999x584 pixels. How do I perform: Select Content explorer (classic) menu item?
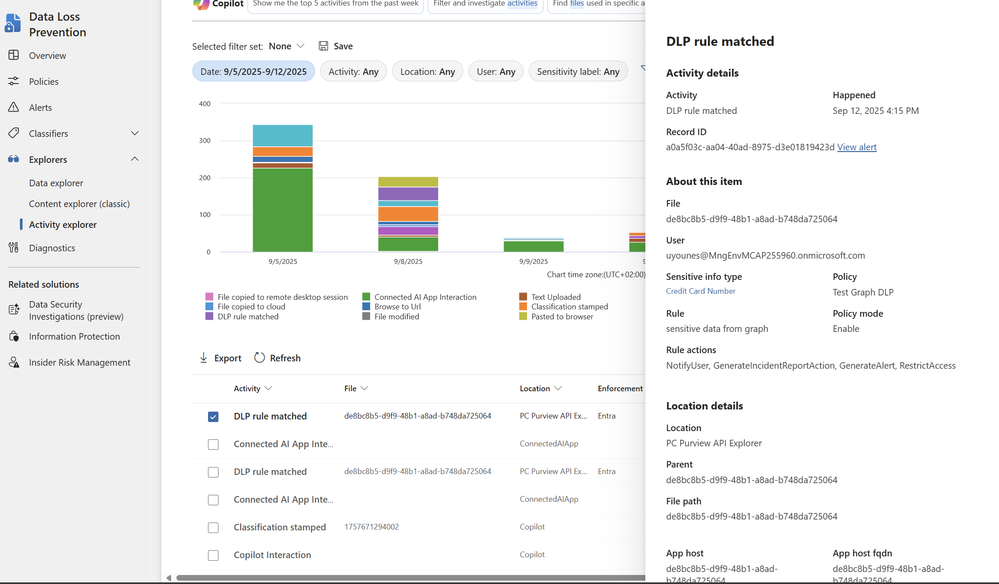[x=79, y=204]
